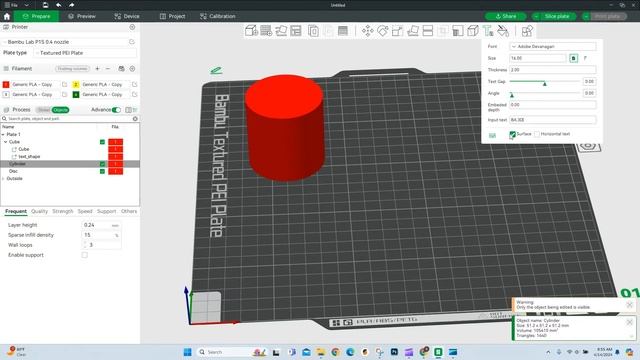Open the Support painting tool
The width and height of the screenshot is (640, 360).
458,31
